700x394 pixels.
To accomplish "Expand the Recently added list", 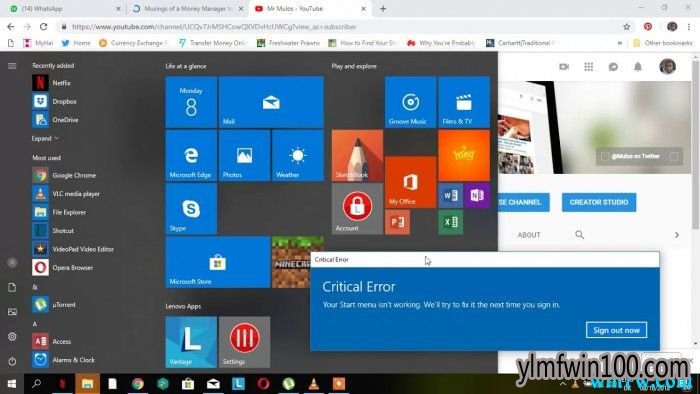I will [x=45, y=138].
